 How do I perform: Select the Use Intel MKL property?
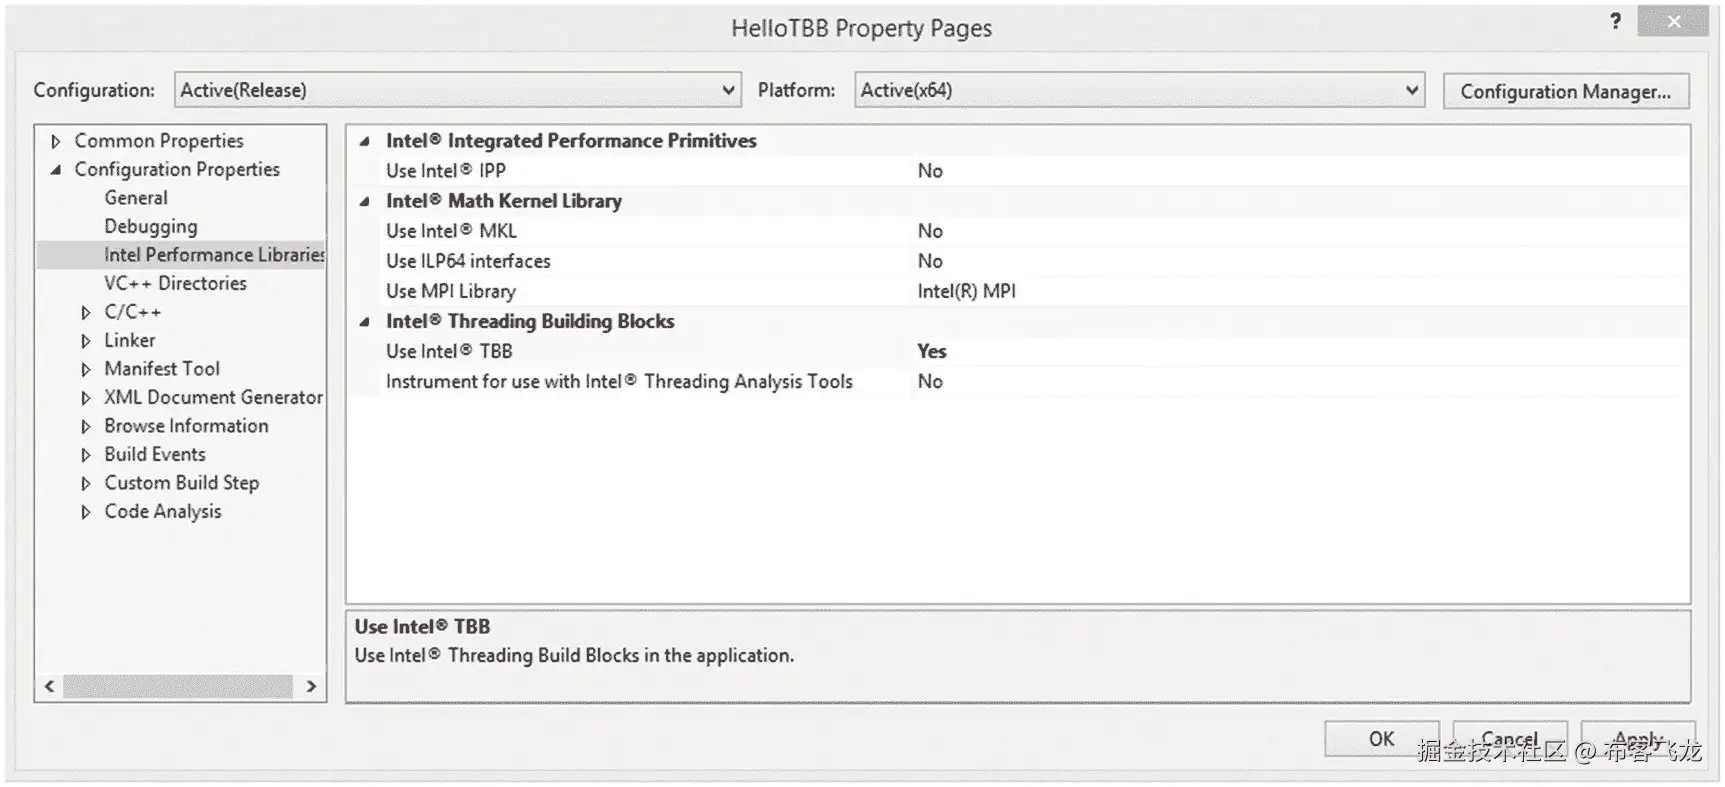click(451, 231)
